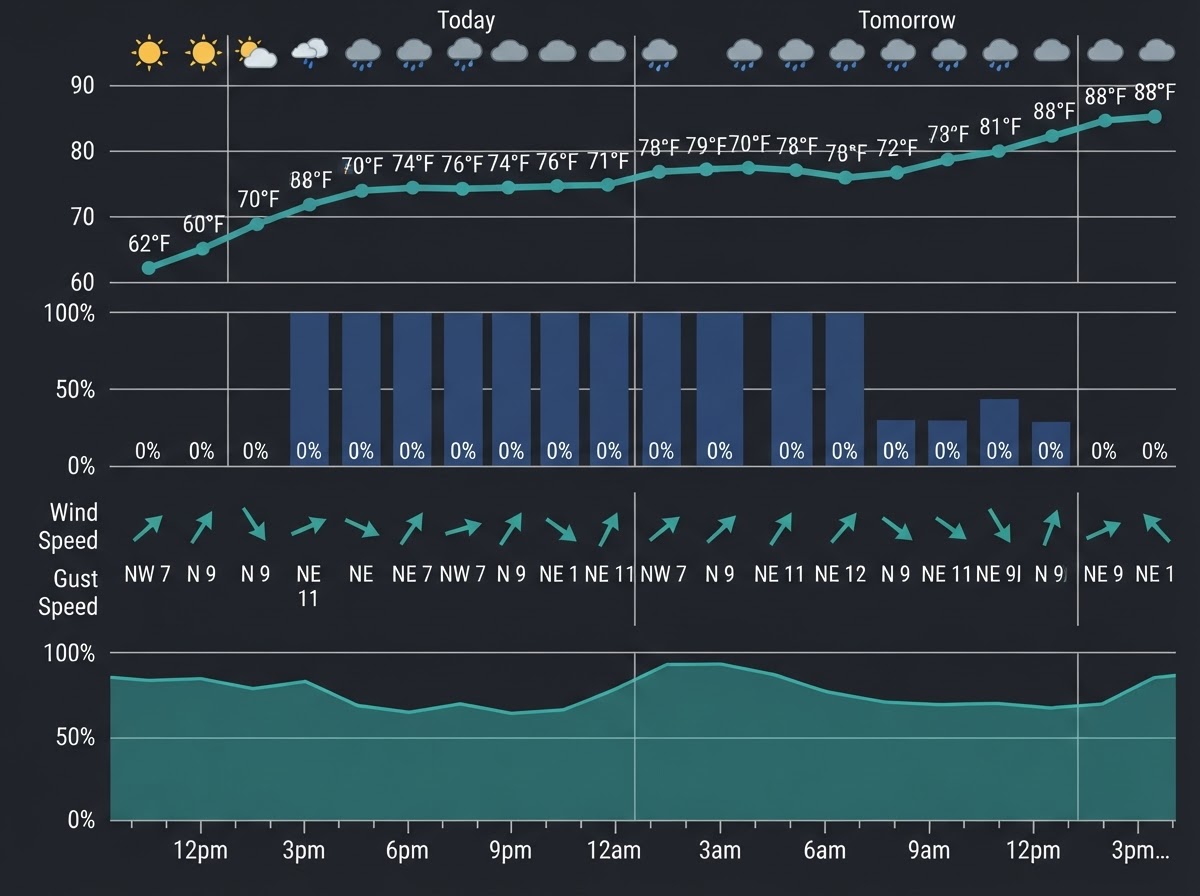Click the humidity curve peak above 3am
This screenshot has height=896, width=1200.
pos(720,663)
